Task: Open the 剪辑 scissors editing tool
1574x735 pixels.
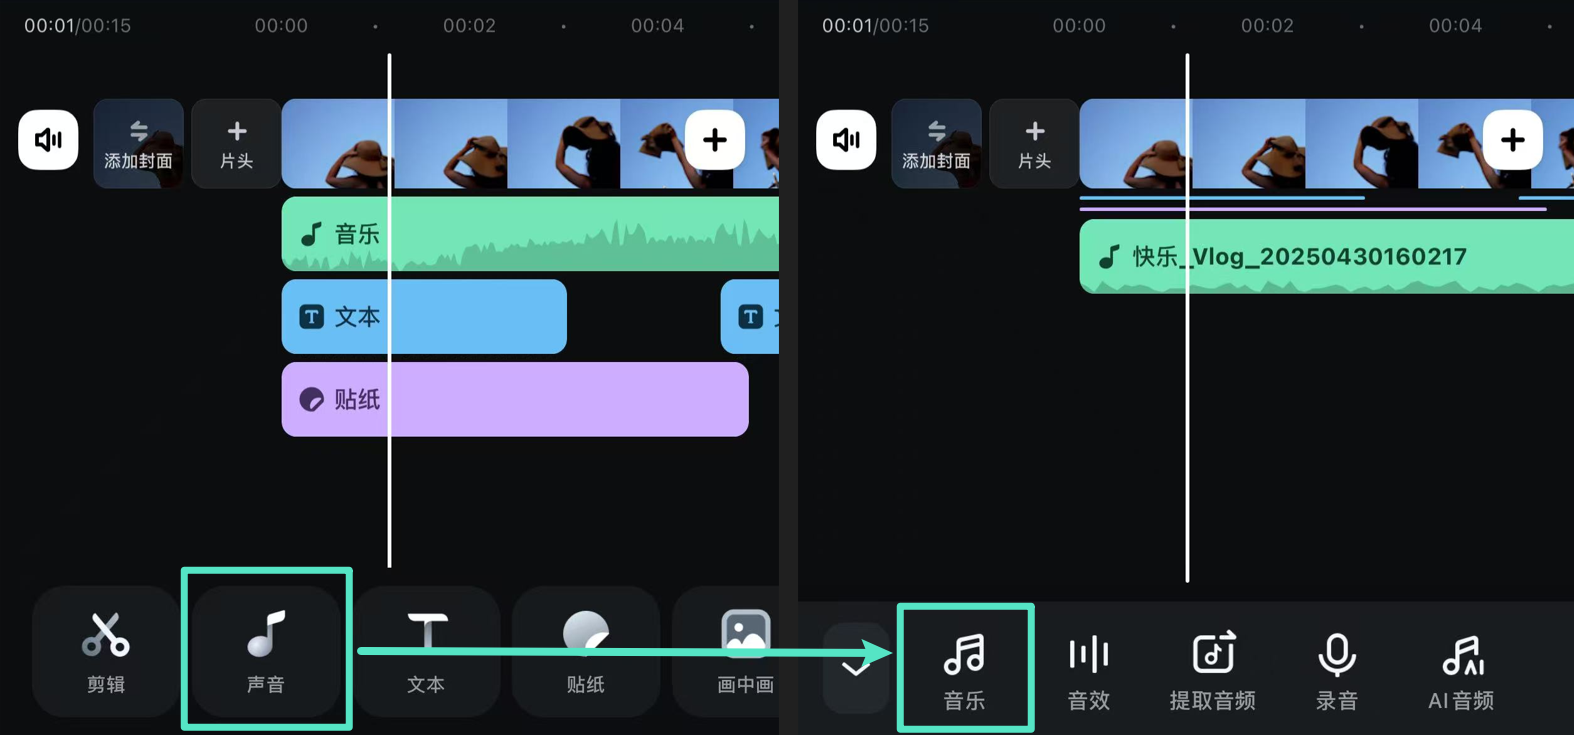Action: (x=106, y=651)
